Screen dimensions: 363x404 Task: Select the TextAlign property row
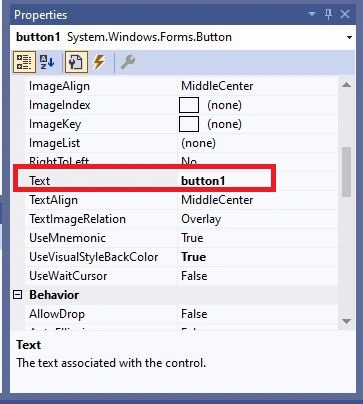click(x=181, y=200)
